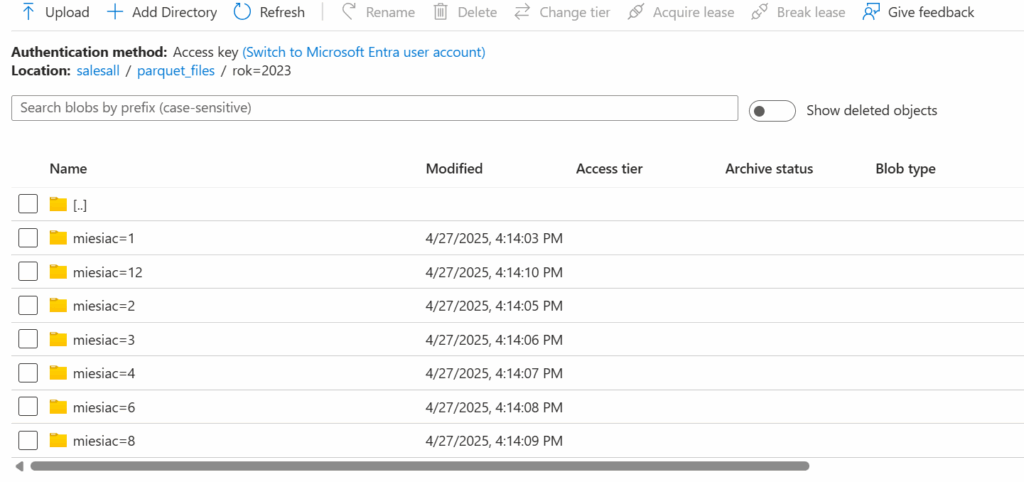Image resolution: width=1024 pixels, height=482 pixels.
Task: Click the Change tier arrows icon
Action: [522, 12]
